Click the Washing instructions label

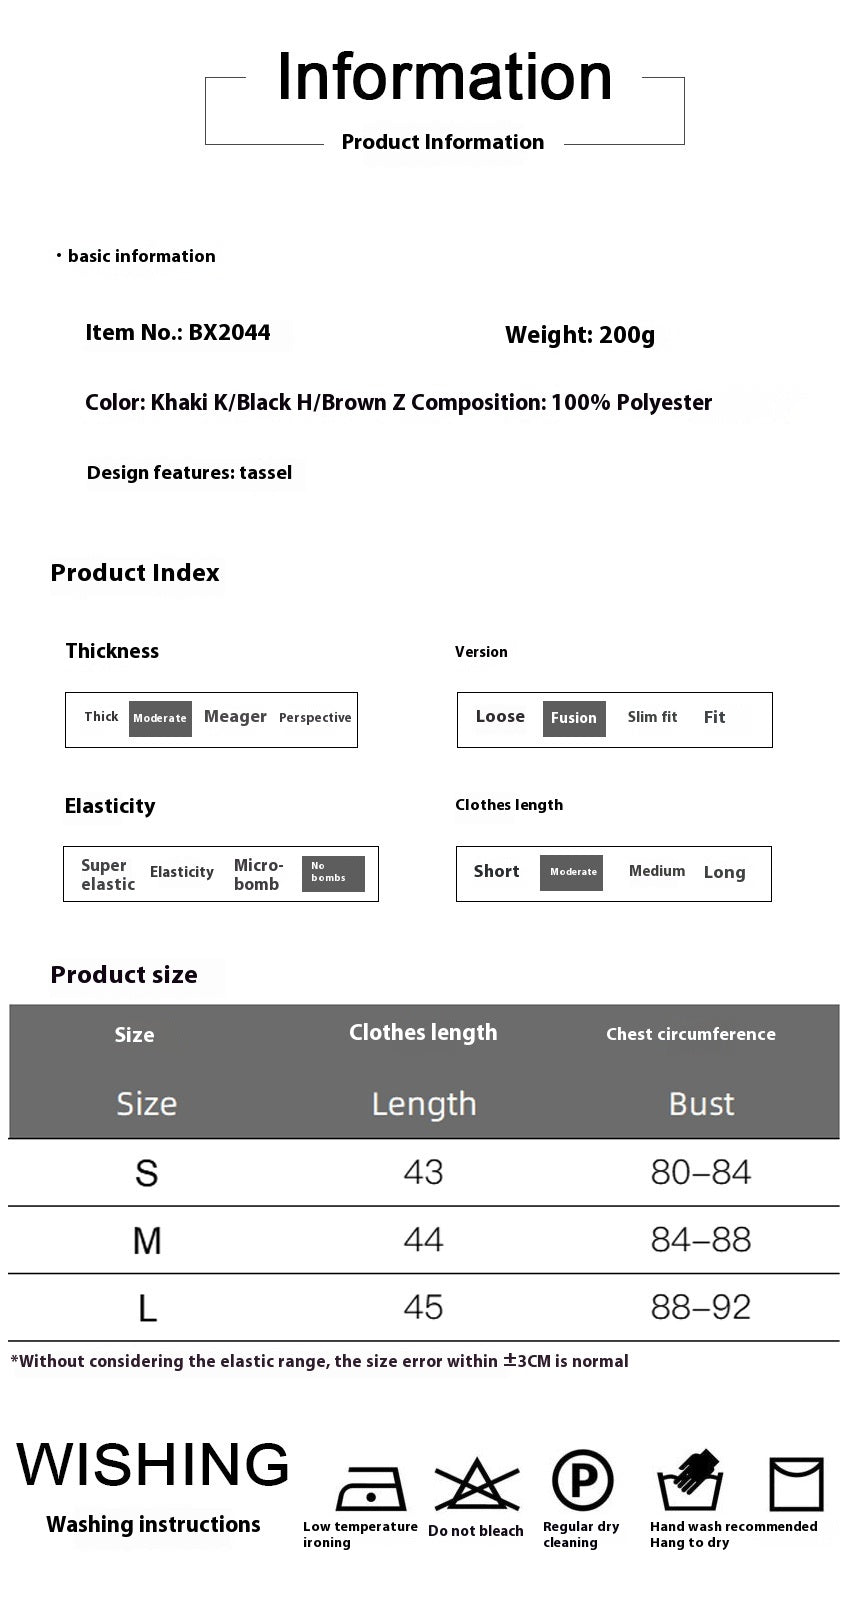[x=153, y=1524]
